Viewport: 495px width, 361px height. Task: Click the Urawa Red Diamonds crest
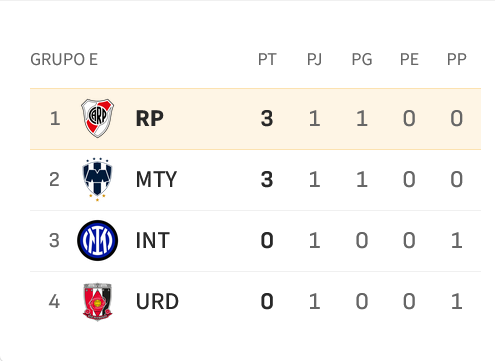tap(97, 302)
